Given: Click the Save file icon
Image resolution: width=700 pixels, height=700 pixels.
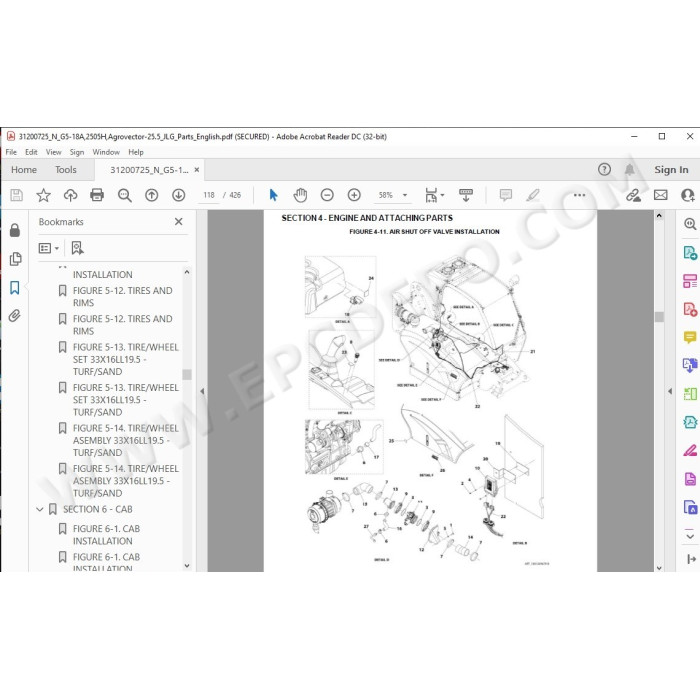Looking at the screenshot, I should point(17,195).
